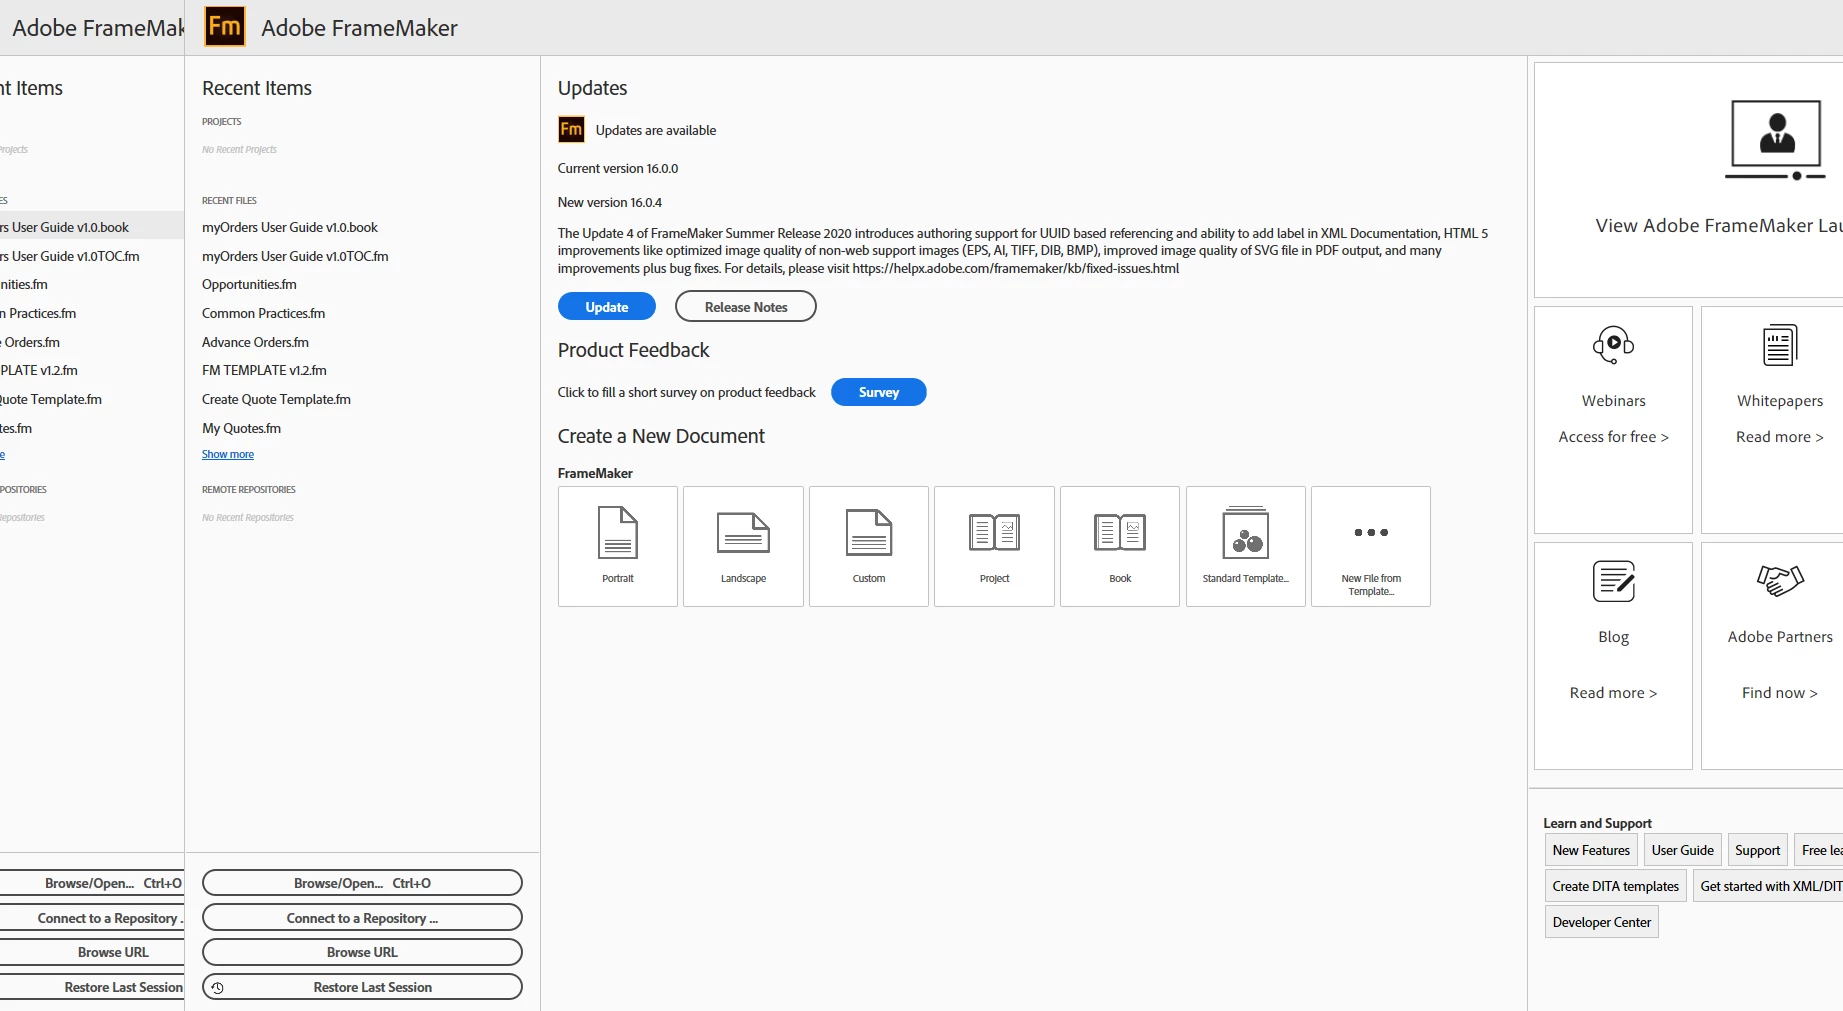This screenshot has width=1843, height=1011.
Task: Open myOrders User Guide v1.0.book
Action: pyautogui.click(x=290, y=227)
